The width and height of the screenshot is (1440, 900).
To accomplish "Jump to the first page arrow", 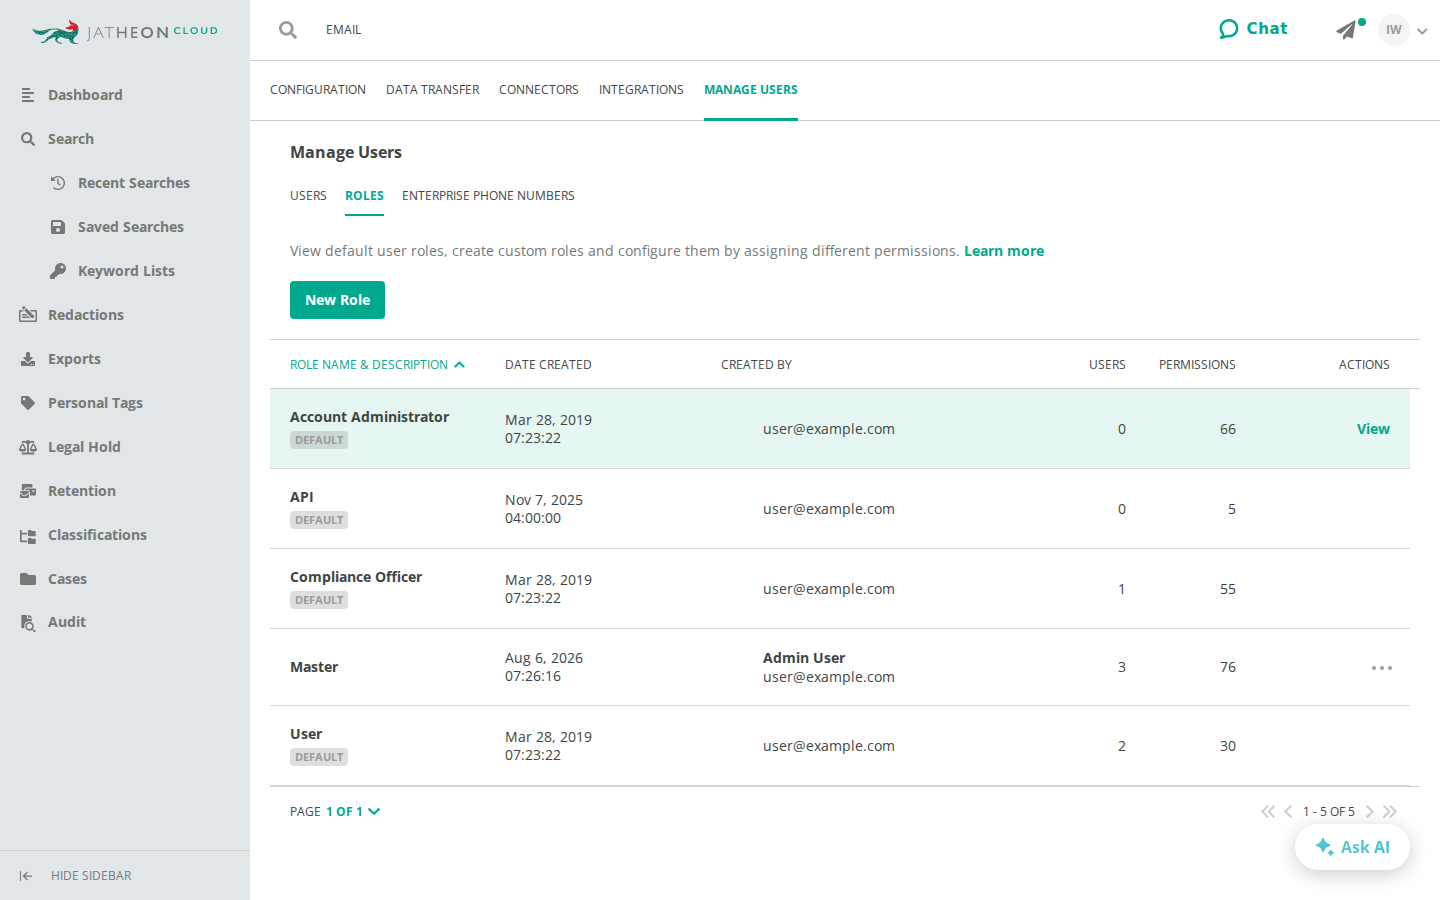I will [x=1268, y=812].
